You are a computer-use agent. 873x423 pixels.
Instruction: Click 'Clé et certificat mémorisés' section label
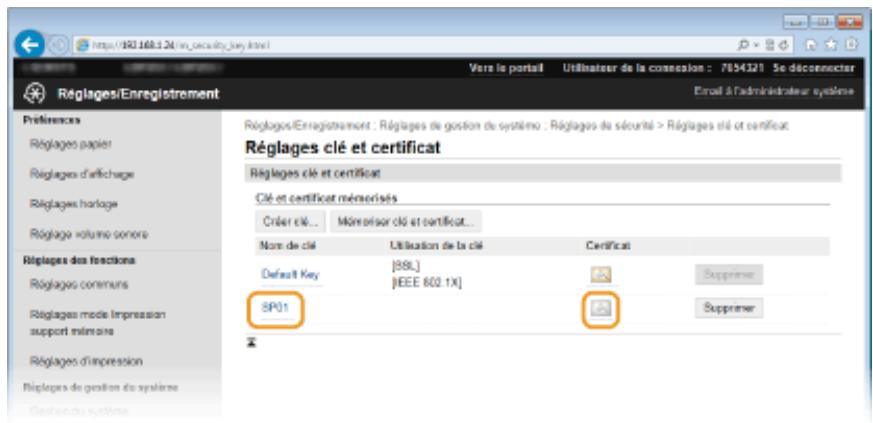[326, 198]
